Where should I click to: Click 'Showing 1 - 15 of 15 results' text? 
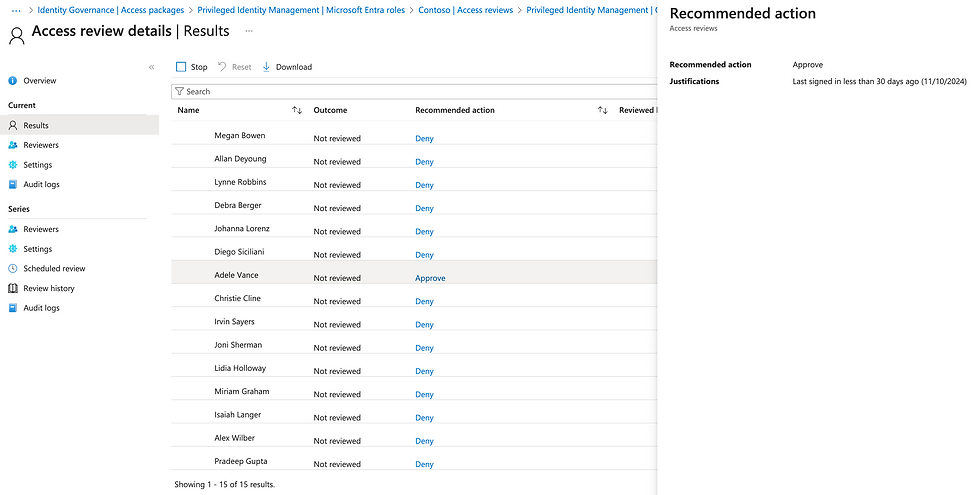coord(224,484)
